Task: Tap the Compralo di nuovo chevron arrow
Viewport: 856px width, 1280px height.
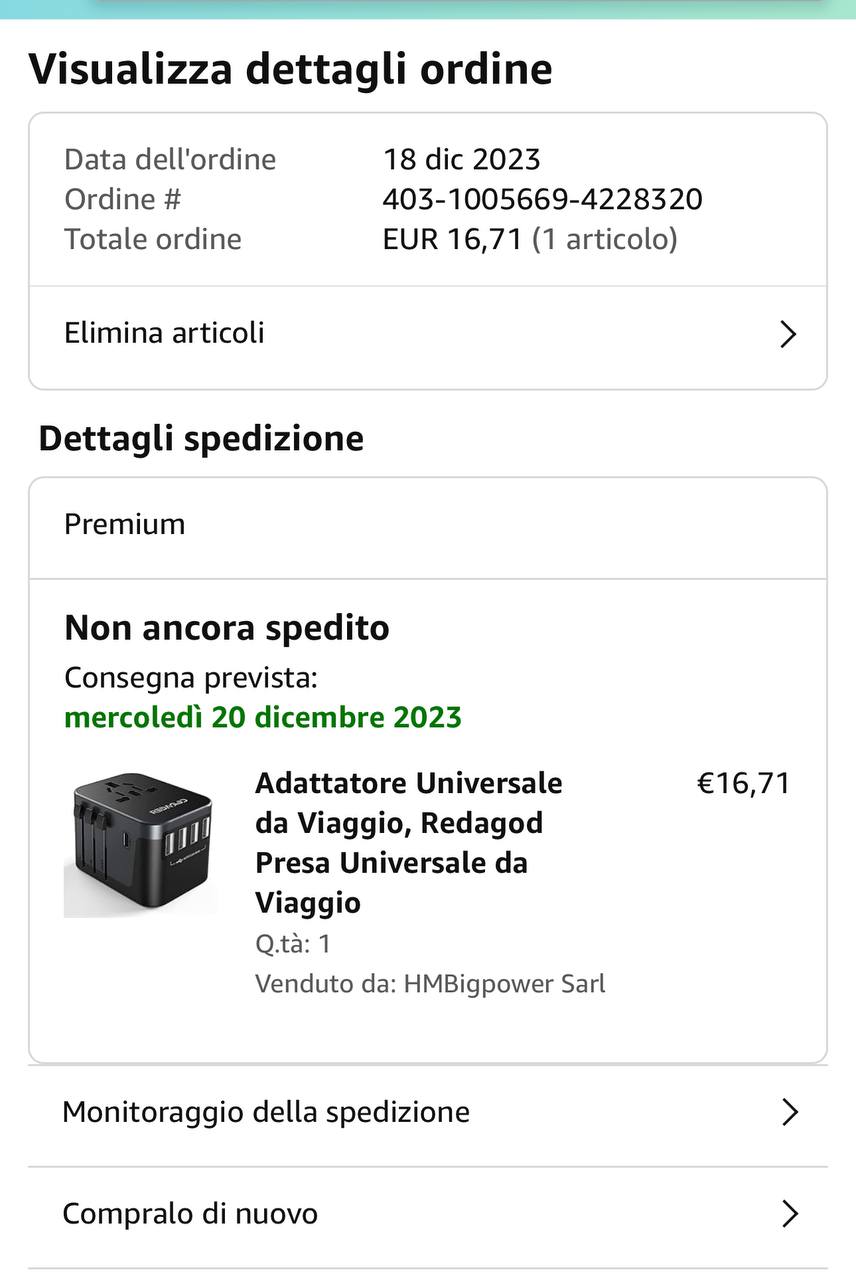Action: [x=789, y=1214]
